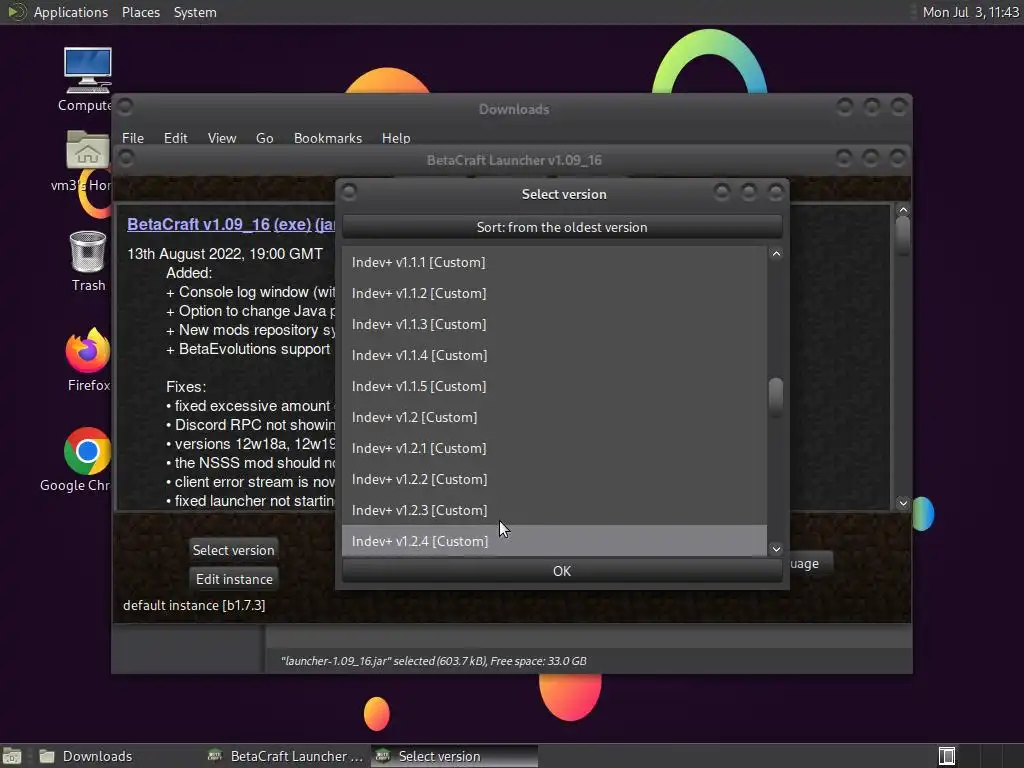Open the System panel menu

click(195, 12)
